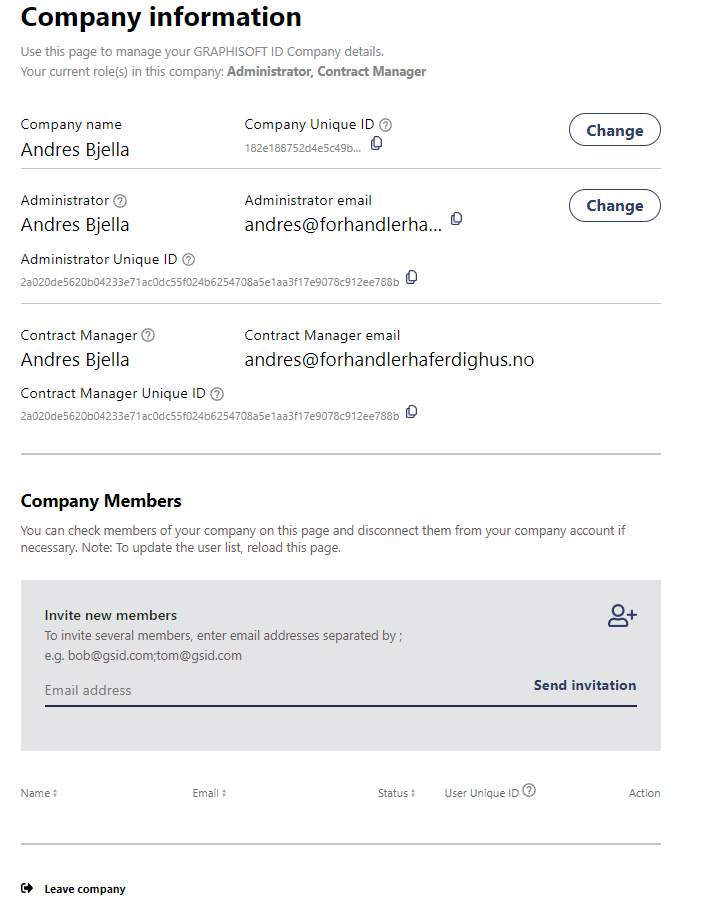Open help for Company Unique ID

click(386, 125)
